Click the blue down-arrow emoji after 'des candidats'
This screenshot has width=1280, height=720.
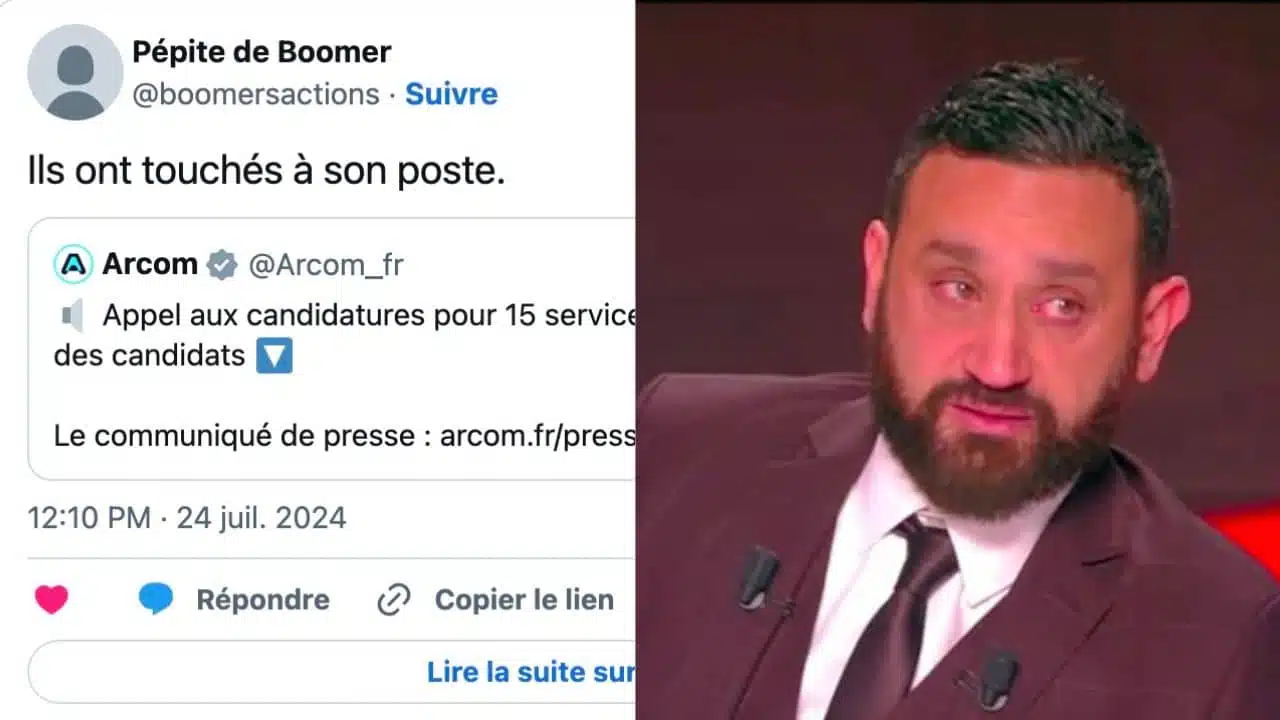[x=274, y=356]
